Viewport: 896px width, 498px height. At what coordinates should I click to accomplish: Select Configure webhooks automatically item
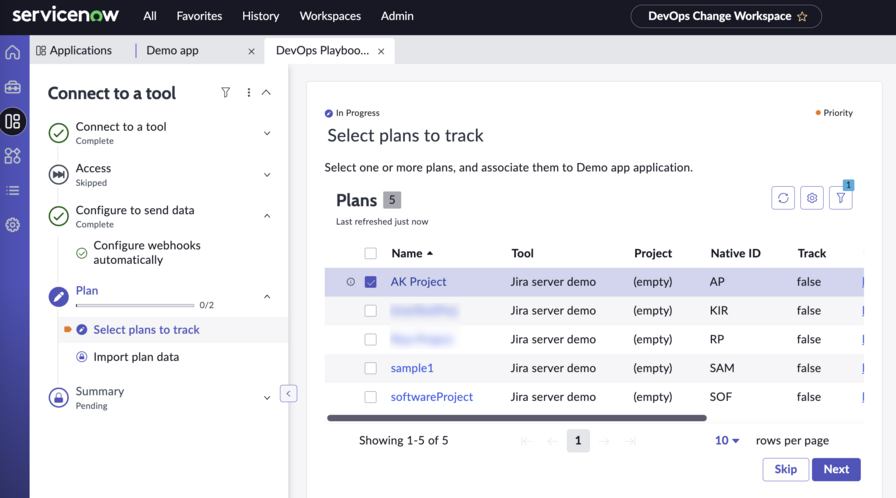click(147, 252)
